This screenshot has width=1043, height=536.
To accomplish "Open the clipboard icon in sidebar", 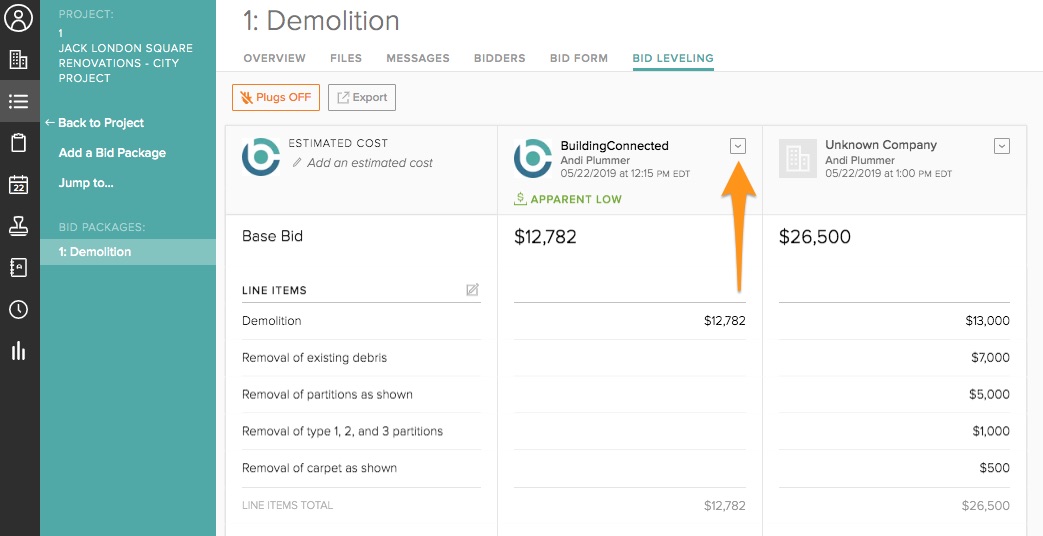I will pyautogui.click(x=19, y=143).
